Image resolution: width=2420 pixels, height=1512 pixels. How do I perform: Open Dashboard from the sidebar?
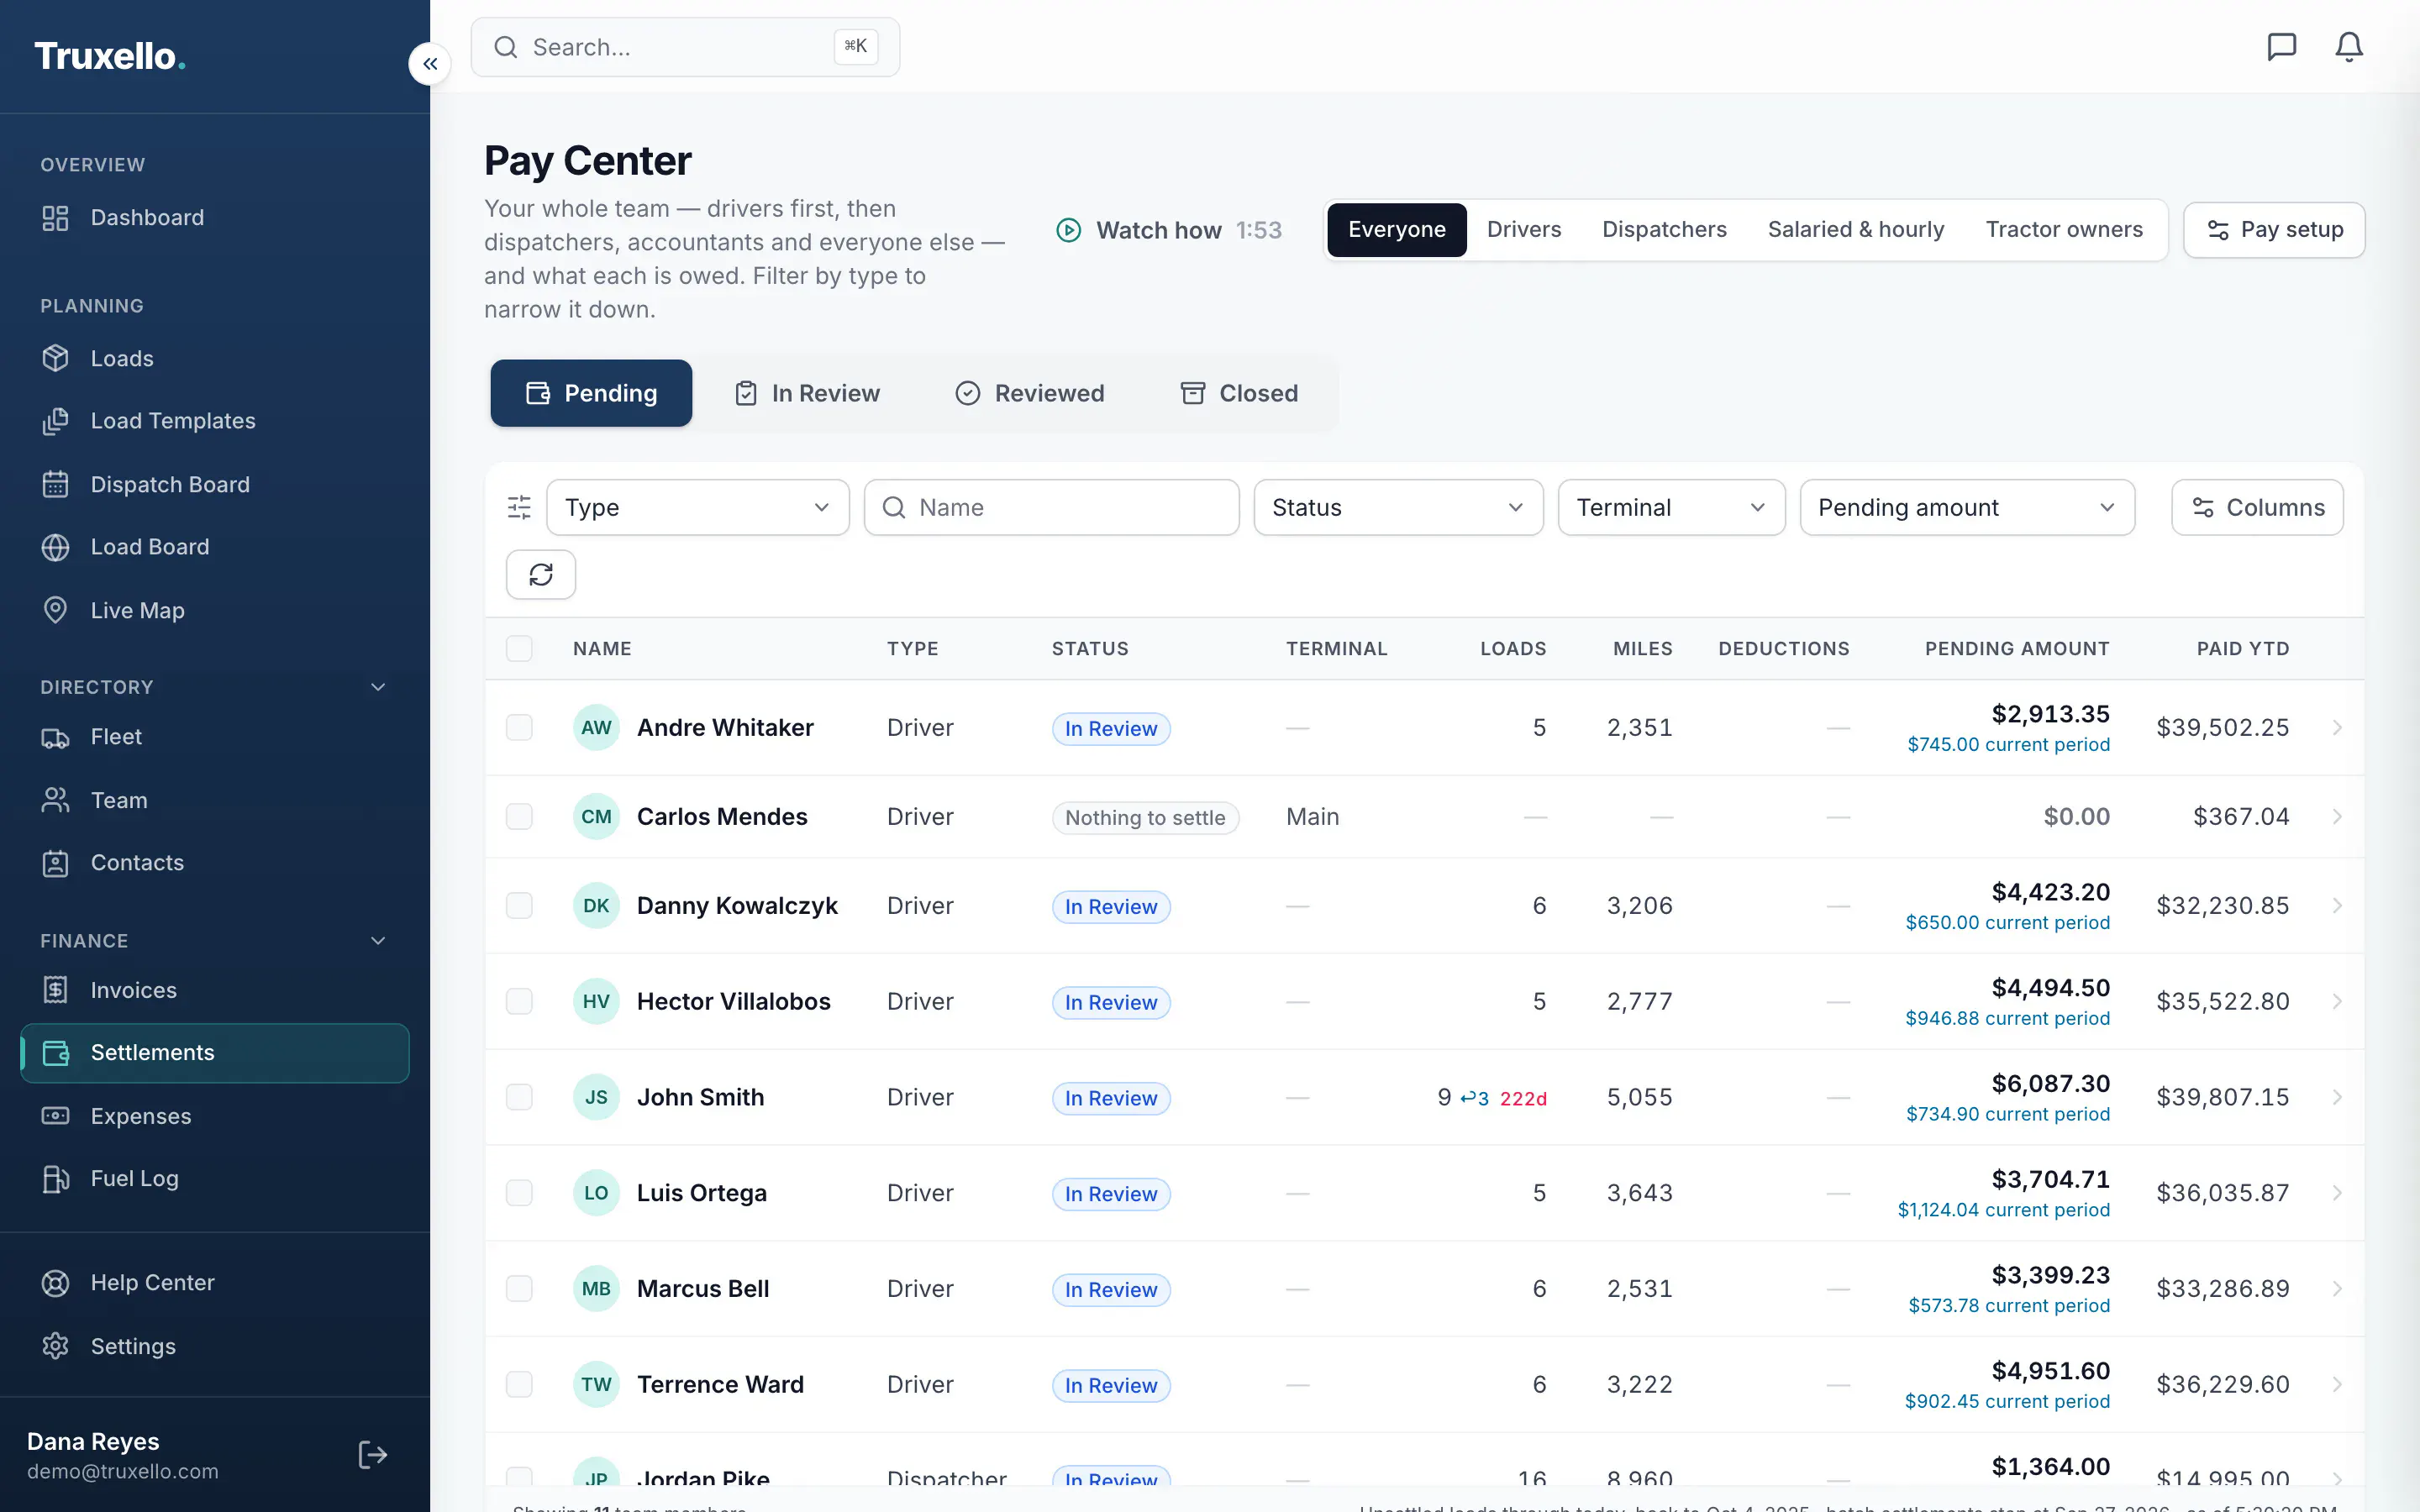pos(215,218)
